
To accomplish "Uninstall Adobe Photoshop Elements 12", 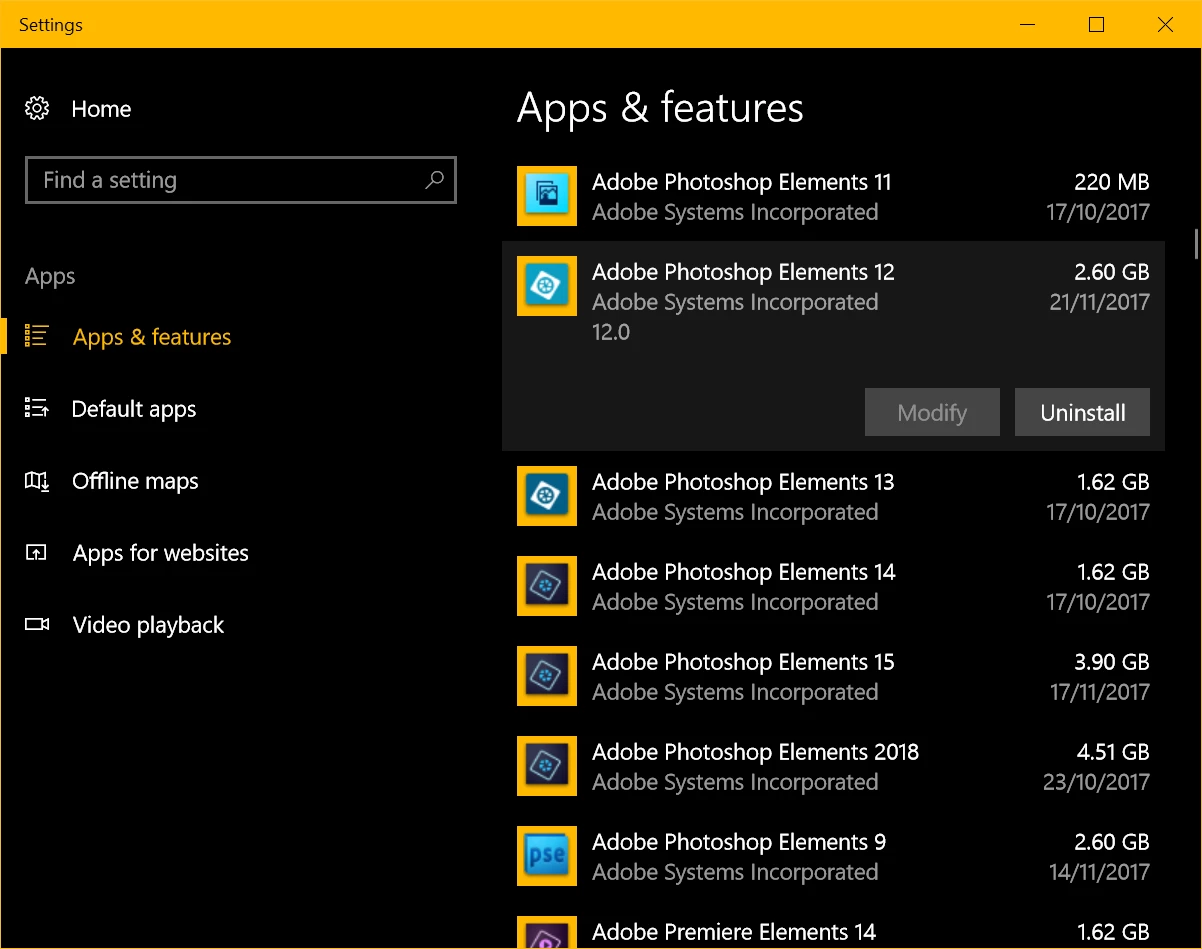I will click(x=1082, y=412).
